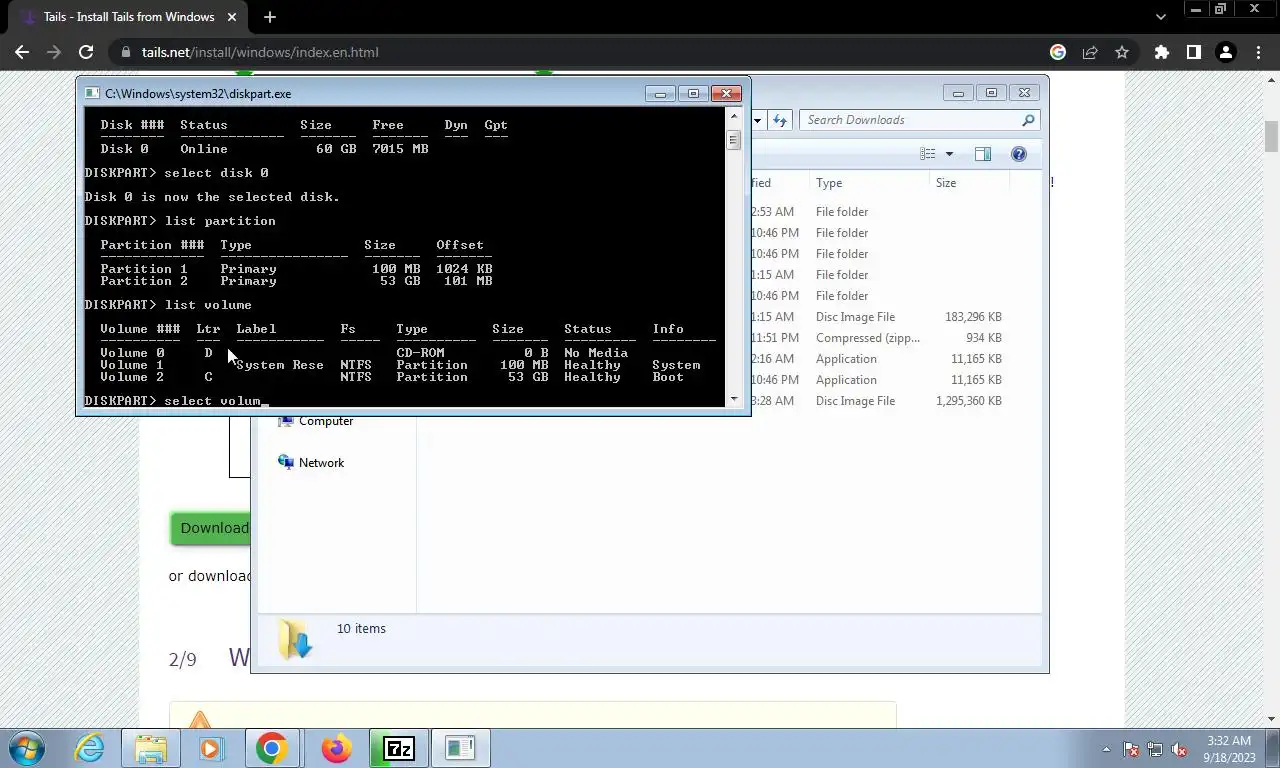The height and width of the screenshot is (768, 1280).
Task: Toggle the preview pane in Explorer
Action: [983, 154]
